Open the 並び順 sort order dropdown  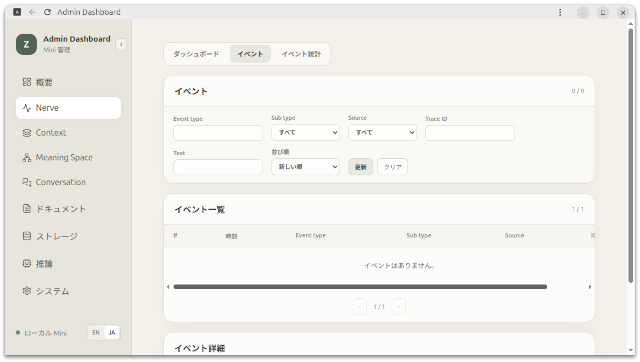pyautogui.click(x=305, y=167)
